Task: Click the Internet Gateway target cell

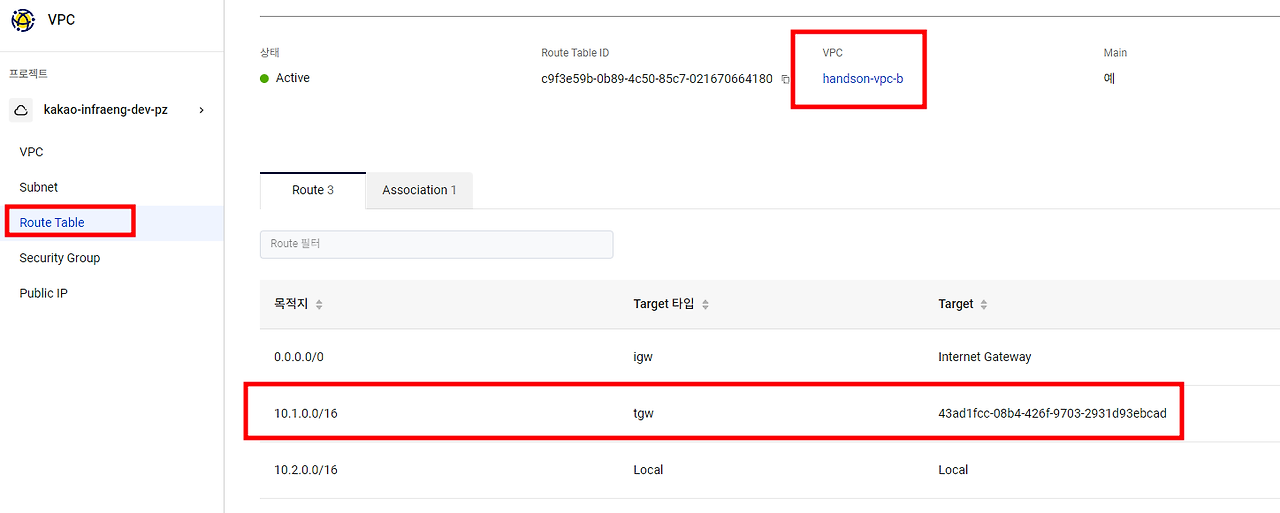Action: coord(985,357)
